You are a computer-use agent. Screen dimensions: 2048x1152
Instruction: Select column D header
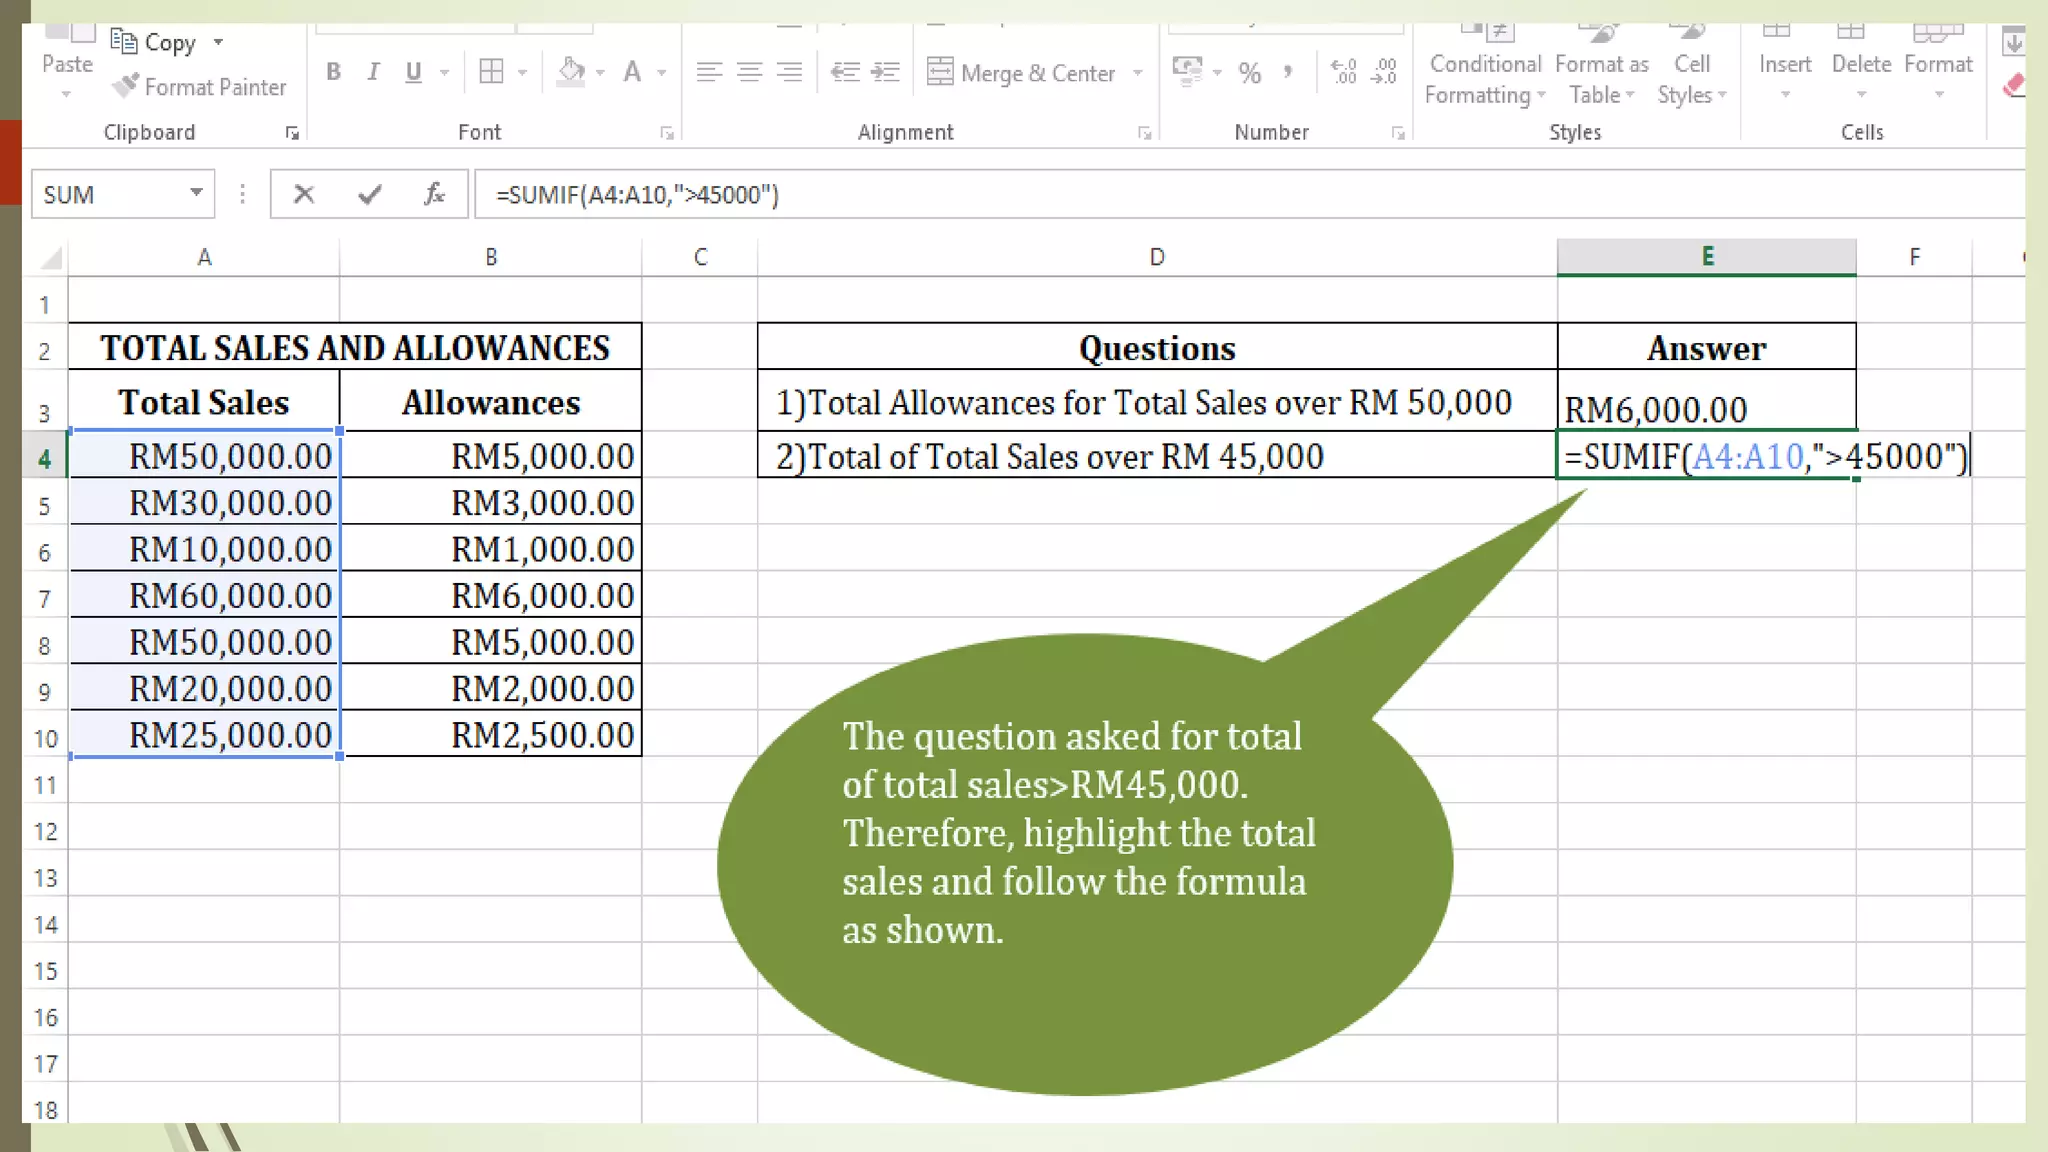(1157, 257)
